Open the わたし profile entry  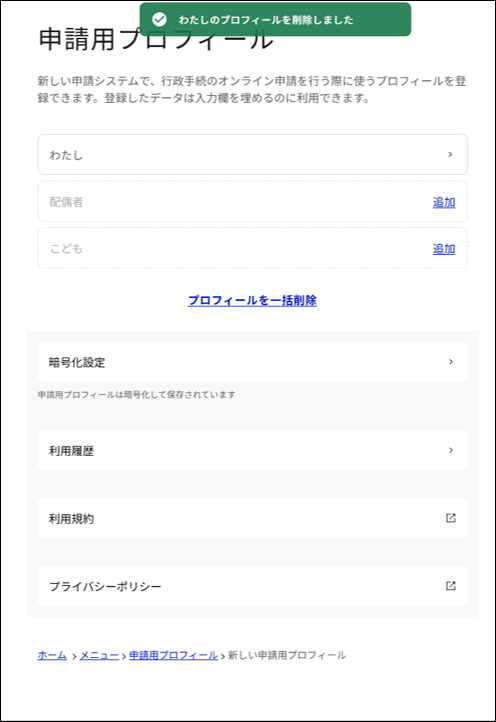pyautogui.click(x=252, y=155)
